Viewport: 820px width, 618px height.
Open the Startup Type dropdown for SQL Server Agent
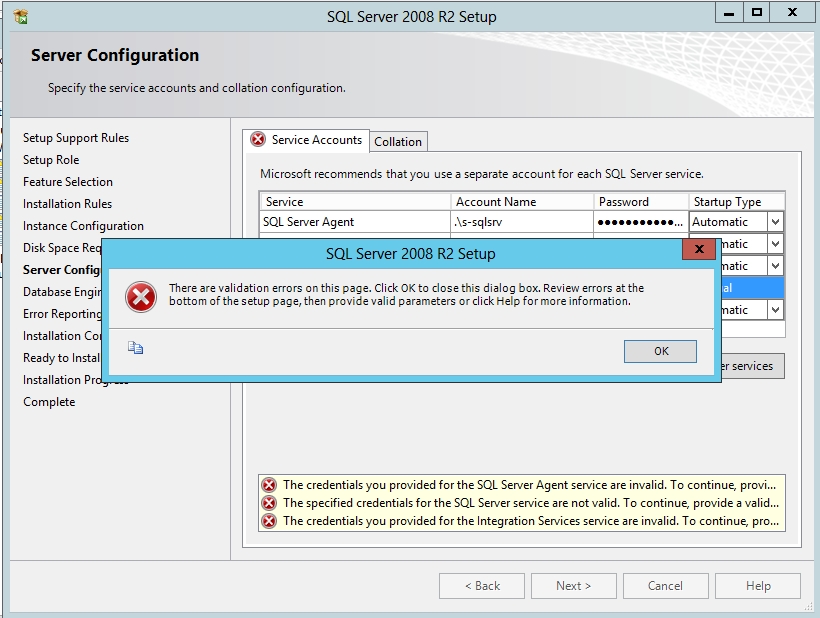click(776, 222)
